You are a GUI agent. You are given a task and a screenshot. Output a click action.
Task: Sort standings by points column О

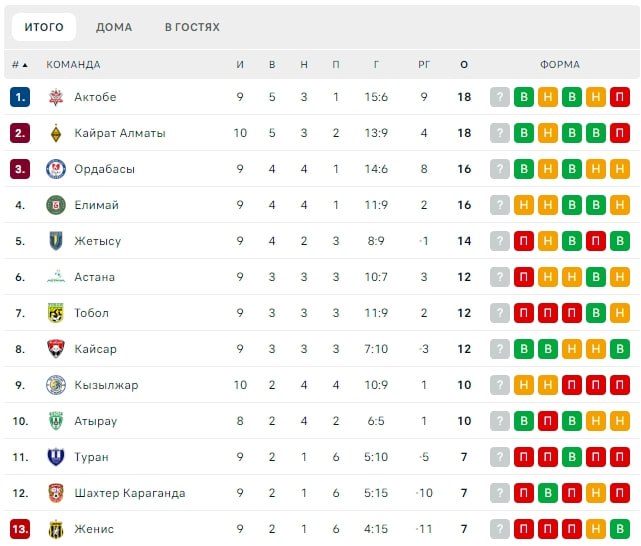pos(464,65)
